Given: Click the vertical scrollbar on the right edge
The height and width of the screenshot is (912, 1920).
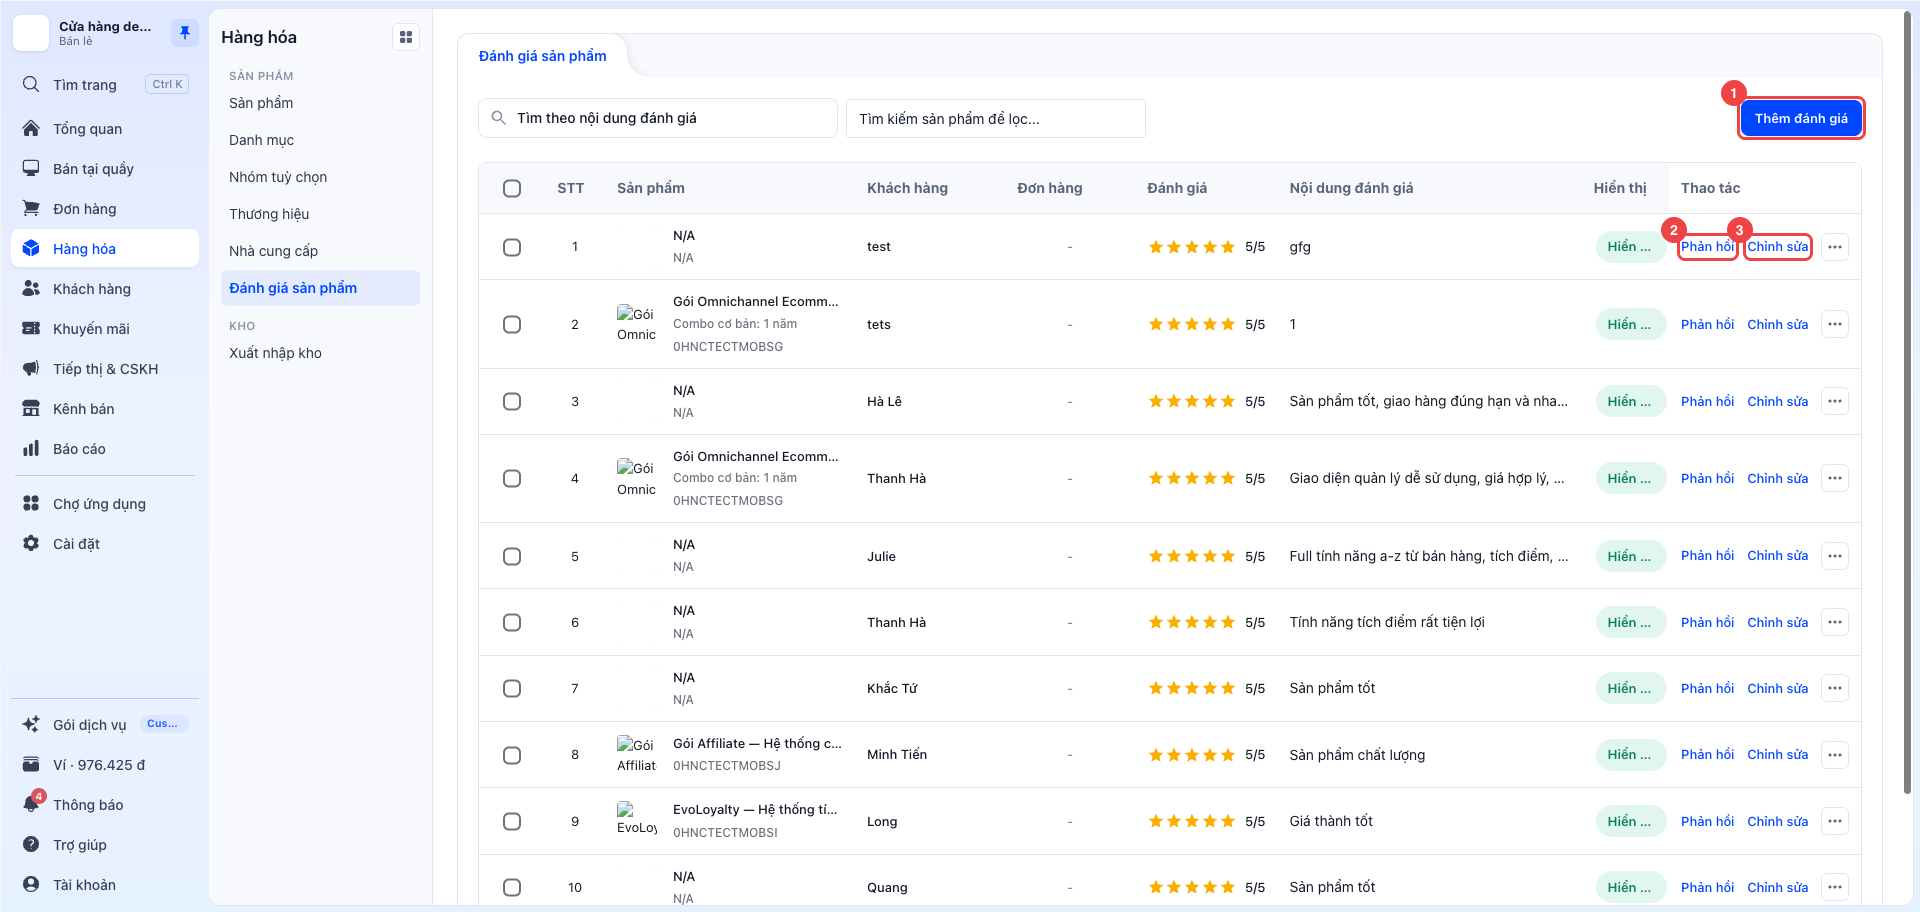Looking at the screenshot, I should pyautogui.click(x=1908, y=400).
